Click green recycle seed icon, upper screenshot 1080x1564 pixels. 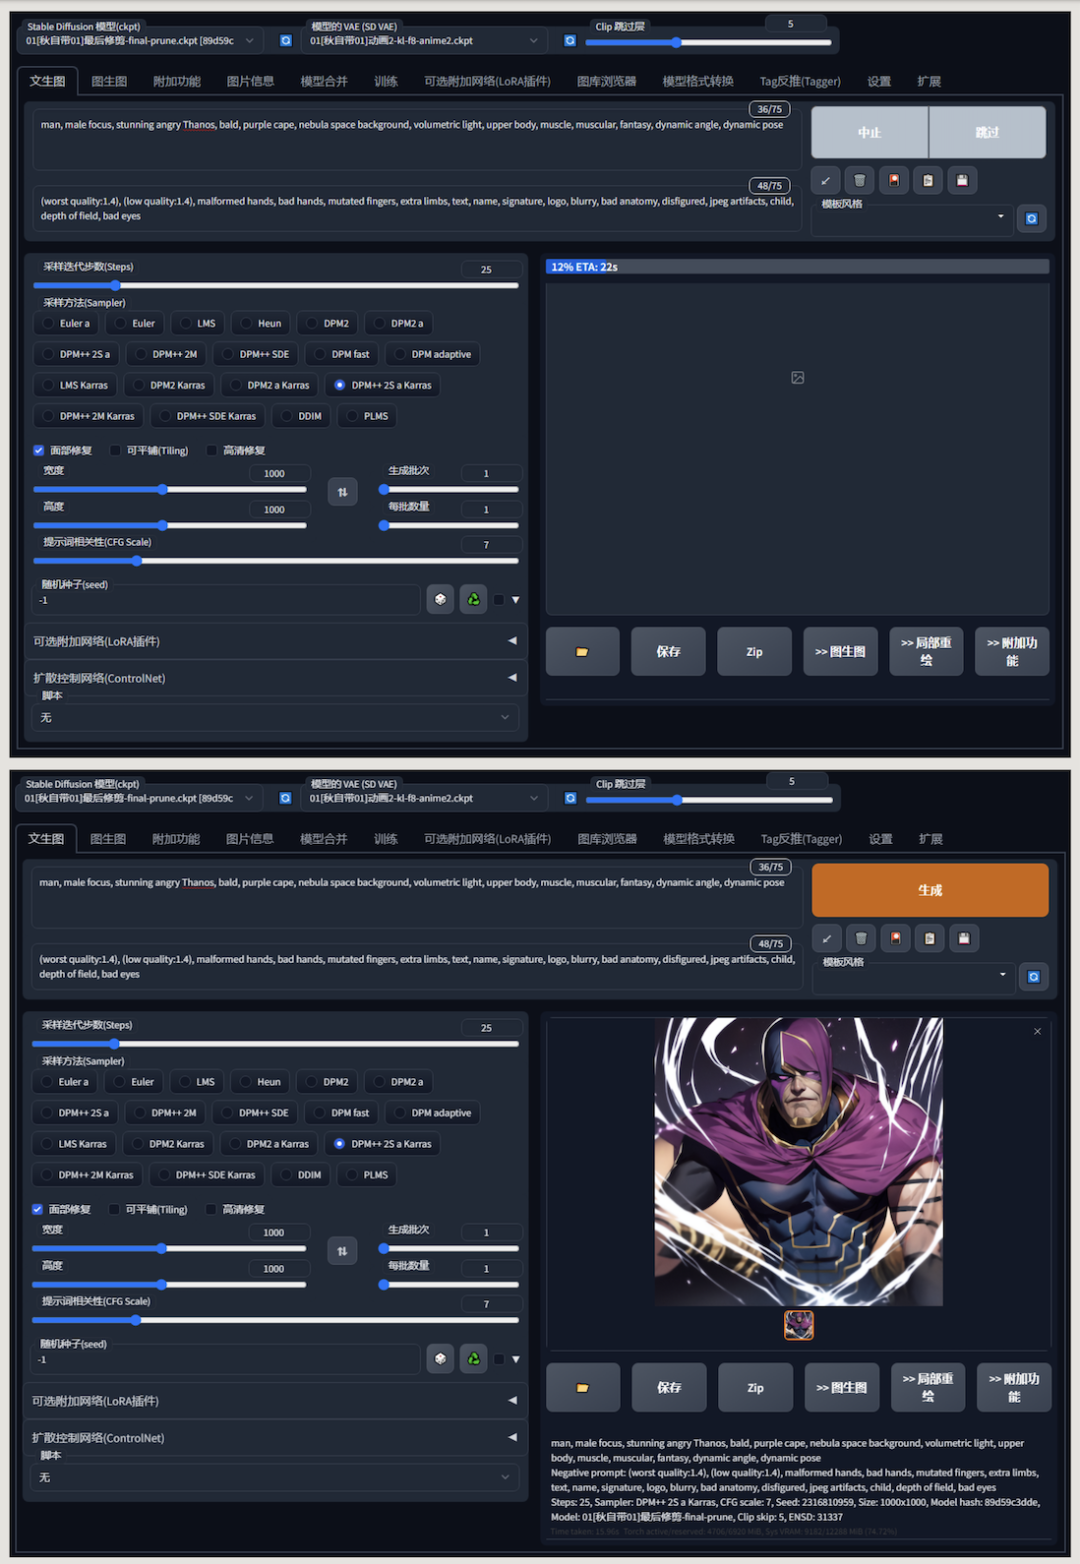click(x=473, y=600)
